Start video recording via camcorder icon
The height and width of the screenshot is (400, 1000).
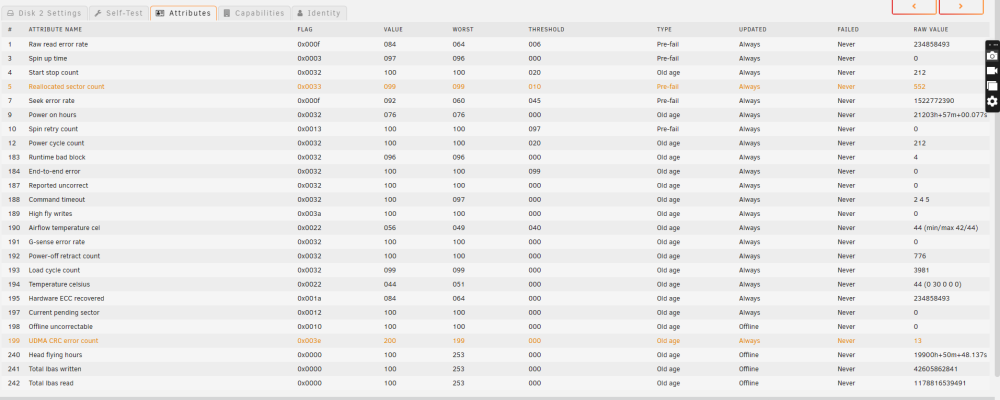[x=992, y=71]
